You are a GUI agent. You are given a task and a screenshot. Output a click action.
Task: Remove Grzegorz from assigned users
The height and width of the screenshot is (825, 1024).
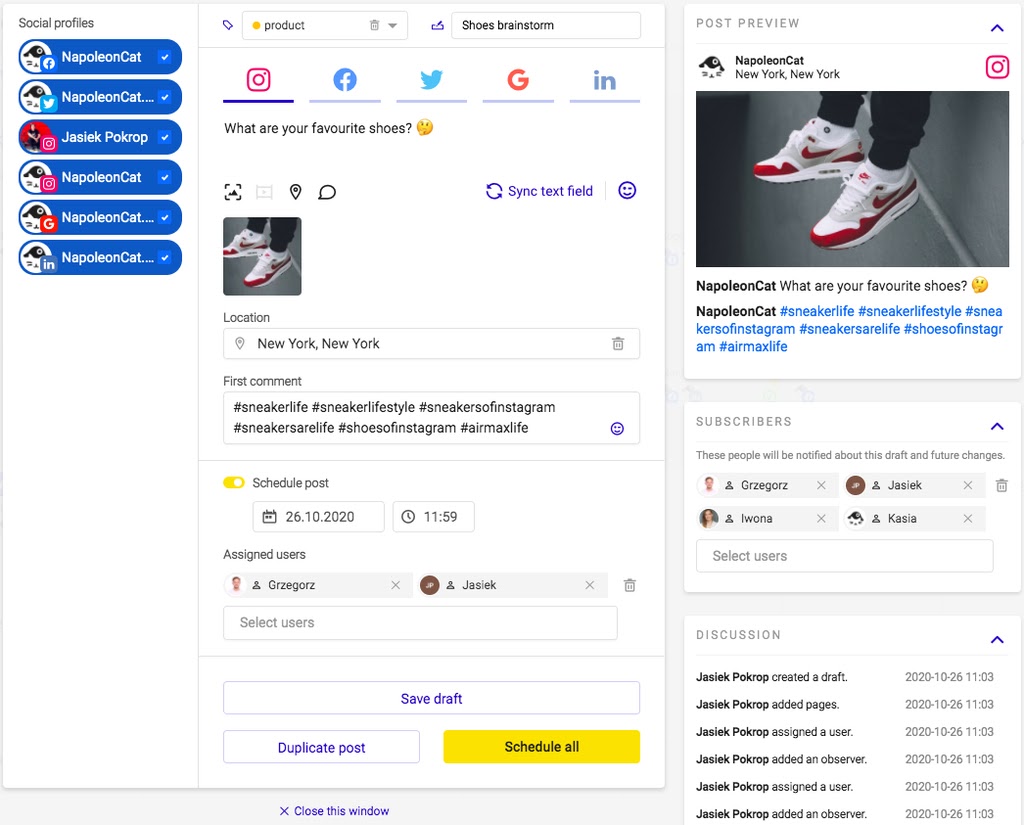(395, 585)
